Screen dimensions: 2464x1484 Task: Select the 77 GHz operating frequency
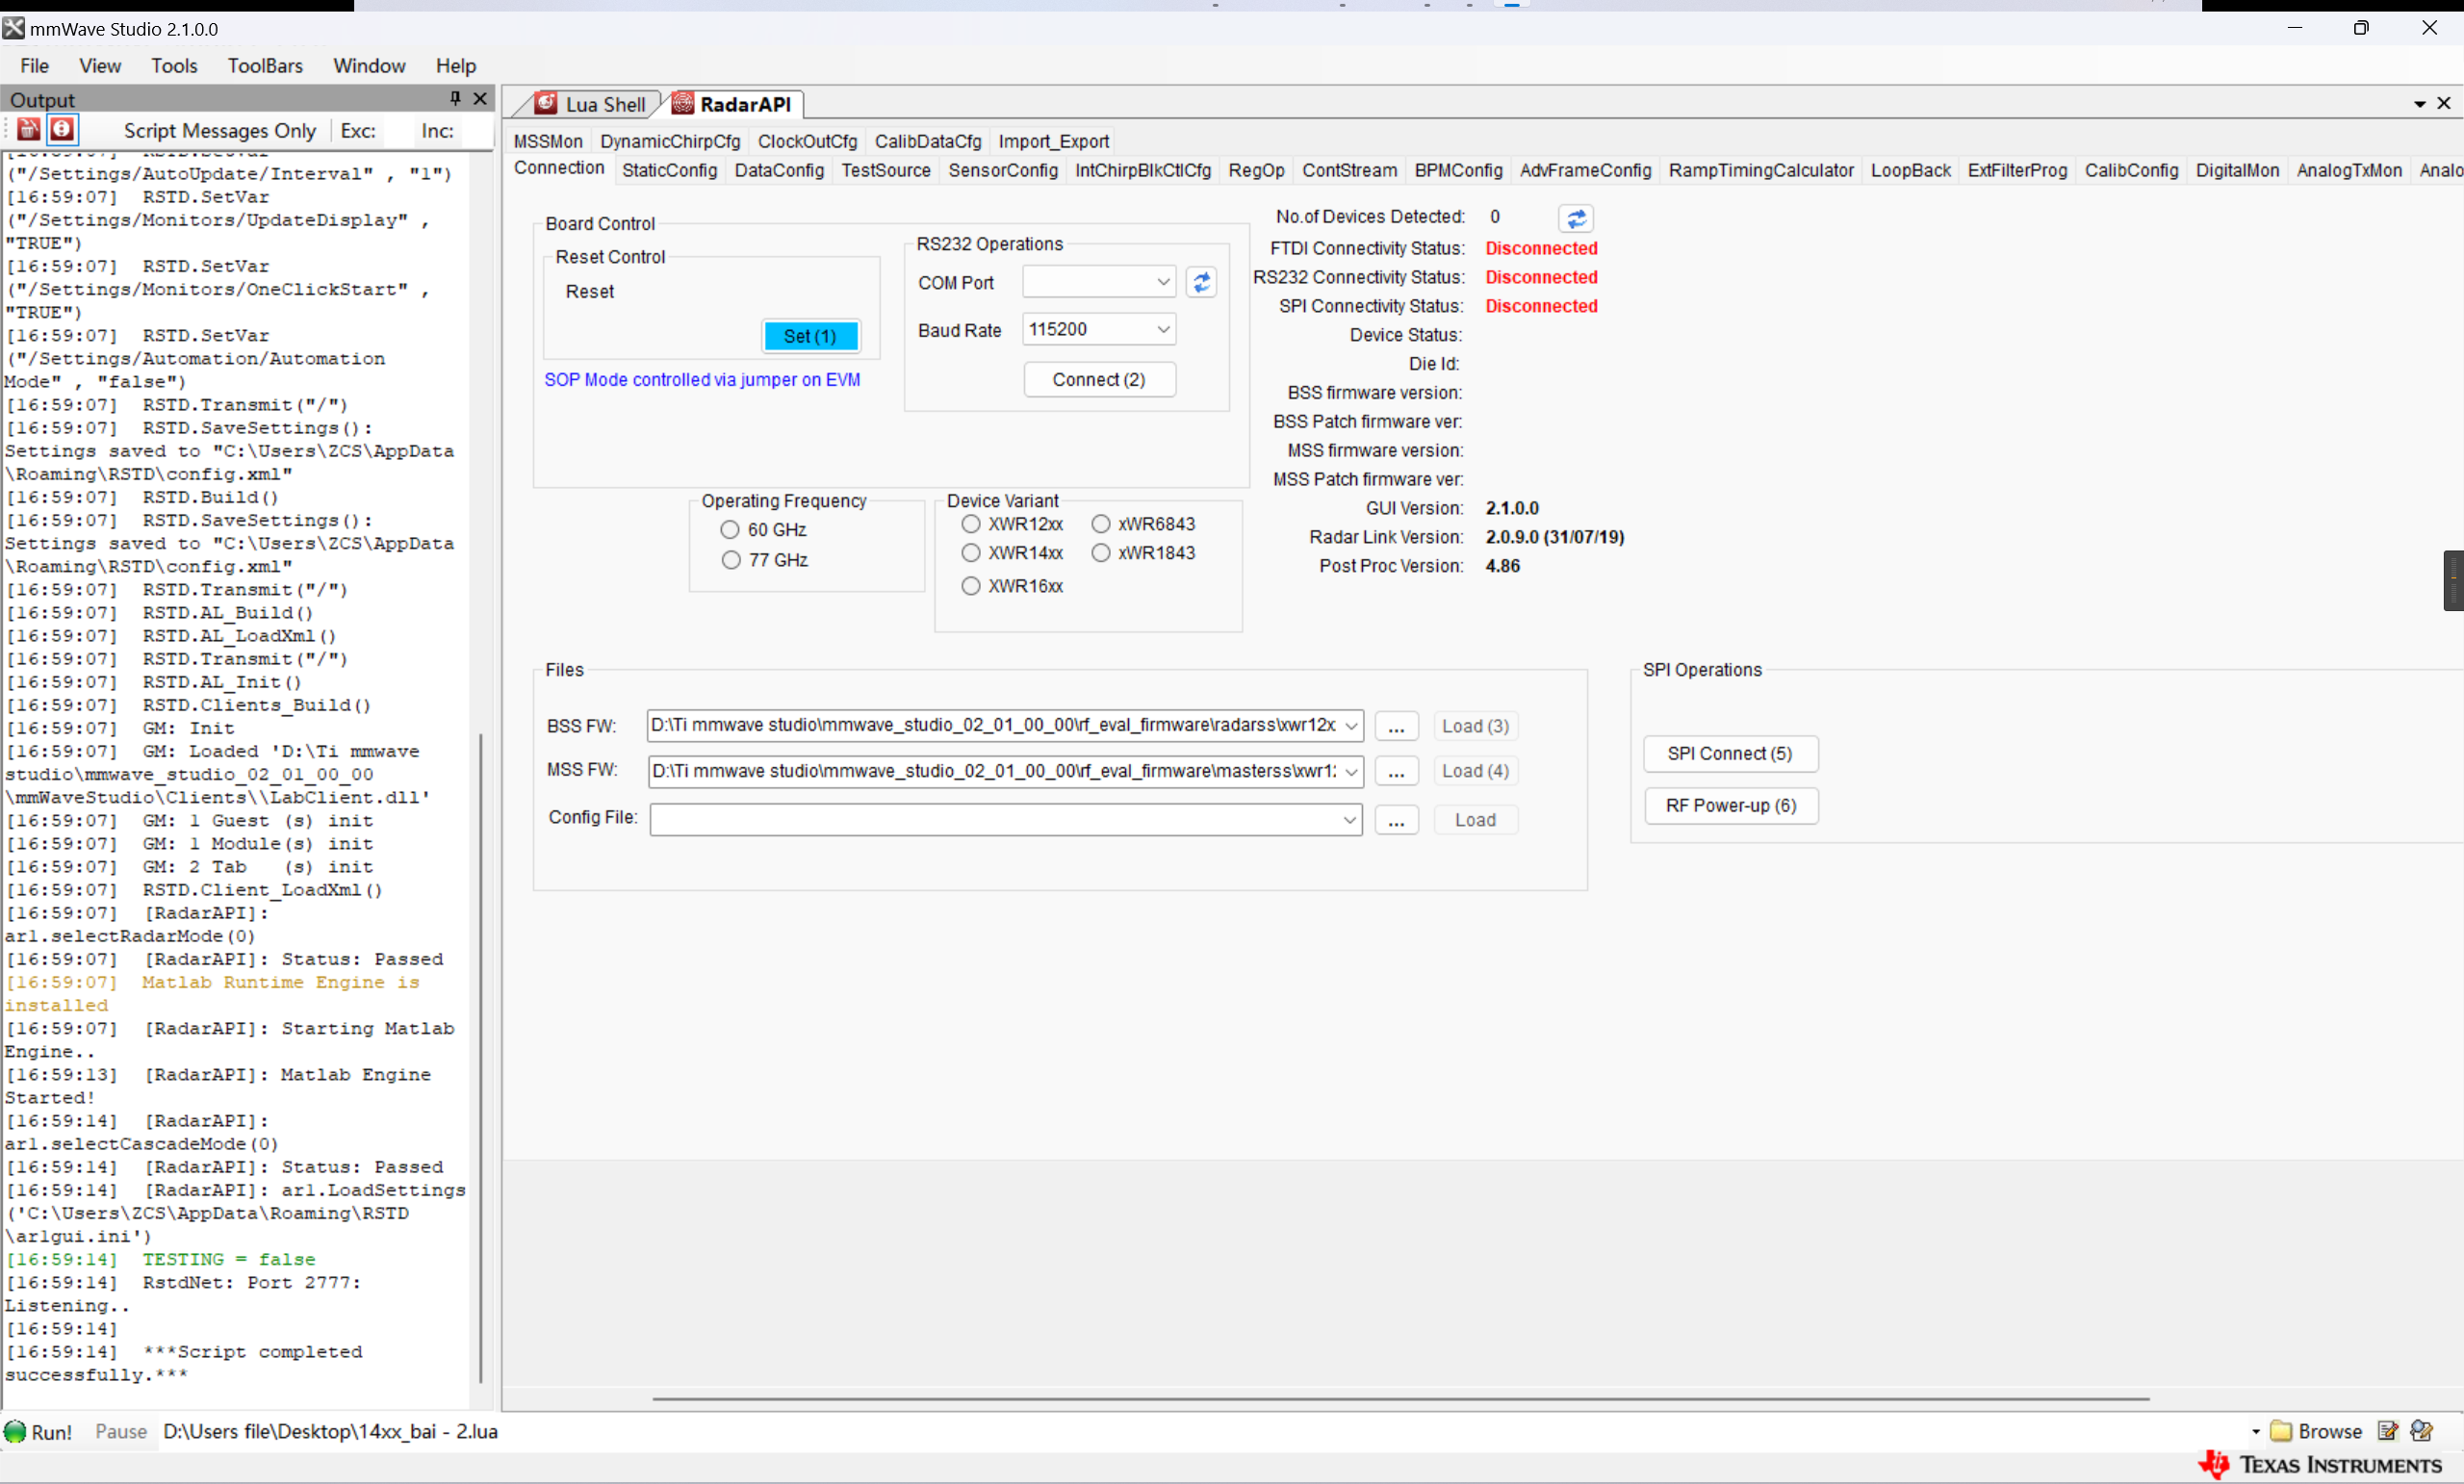pos(731,560)
